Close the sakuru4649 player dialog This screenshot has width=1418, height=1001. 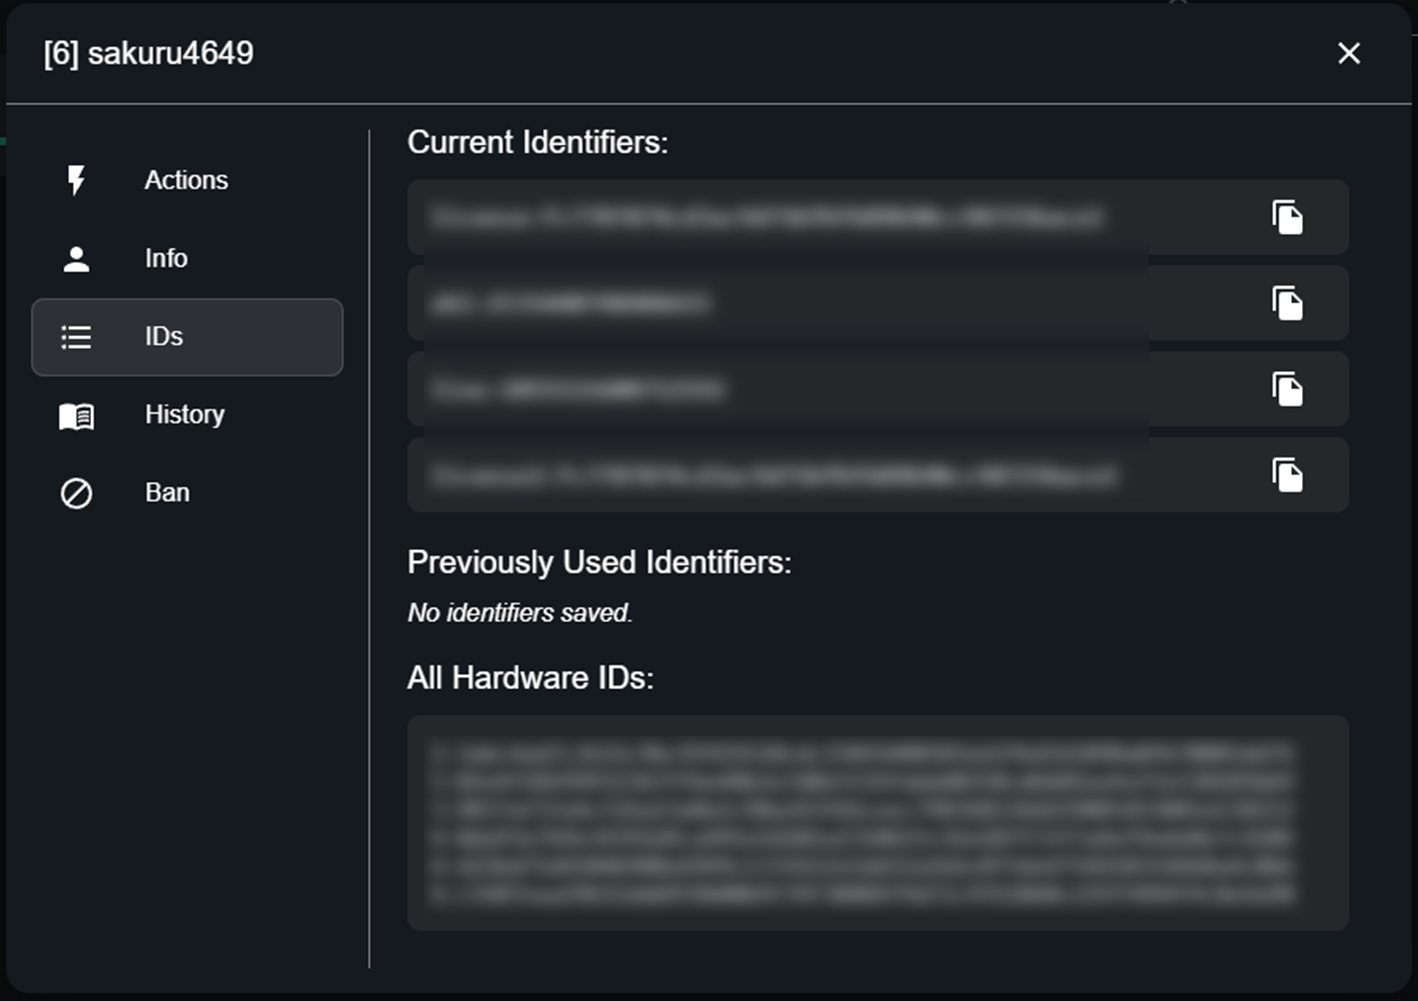[1348, 53]
